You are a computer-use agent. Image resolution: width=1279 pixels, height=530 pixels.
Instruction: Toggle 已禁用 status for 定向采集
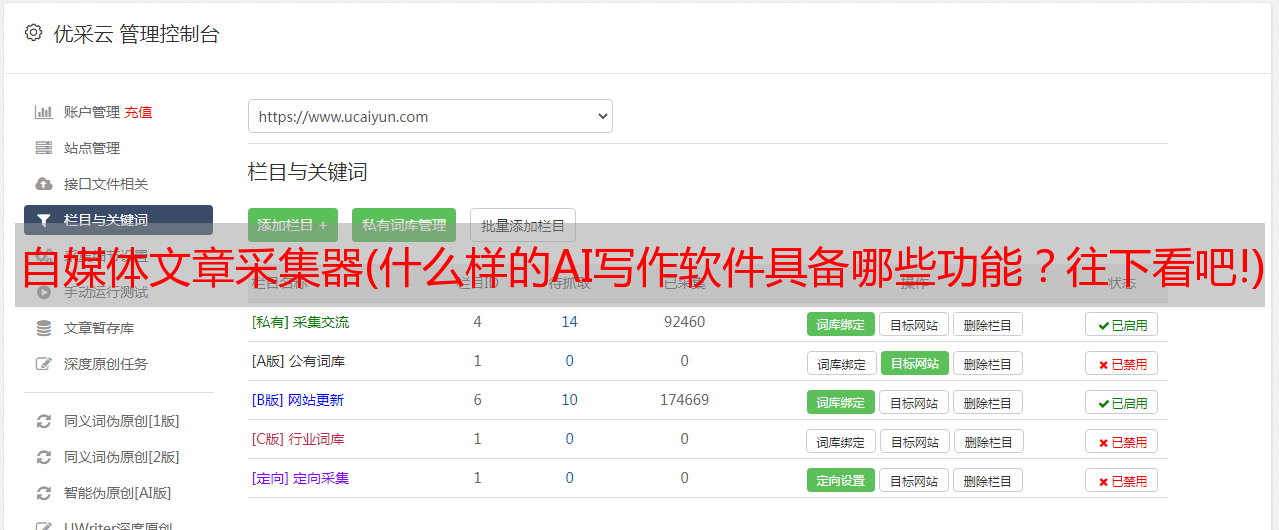(1121, 480)
